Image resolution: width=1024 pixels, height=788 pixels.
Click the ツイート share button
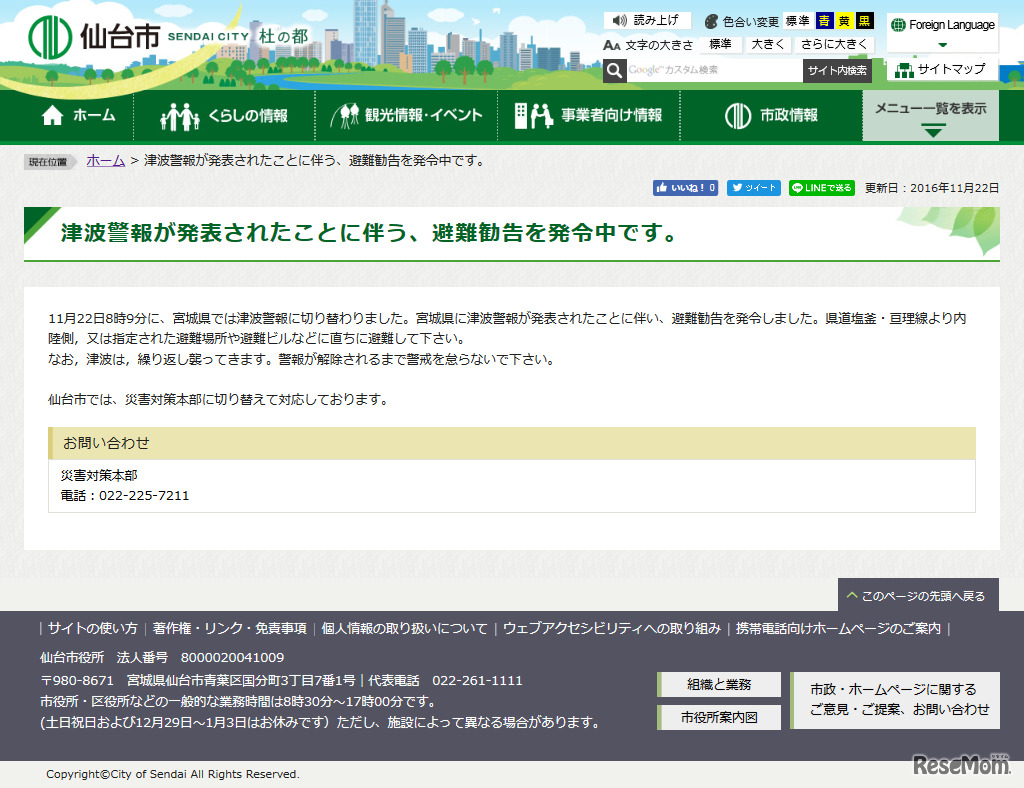pyautogui.click(x=754, y=188)
